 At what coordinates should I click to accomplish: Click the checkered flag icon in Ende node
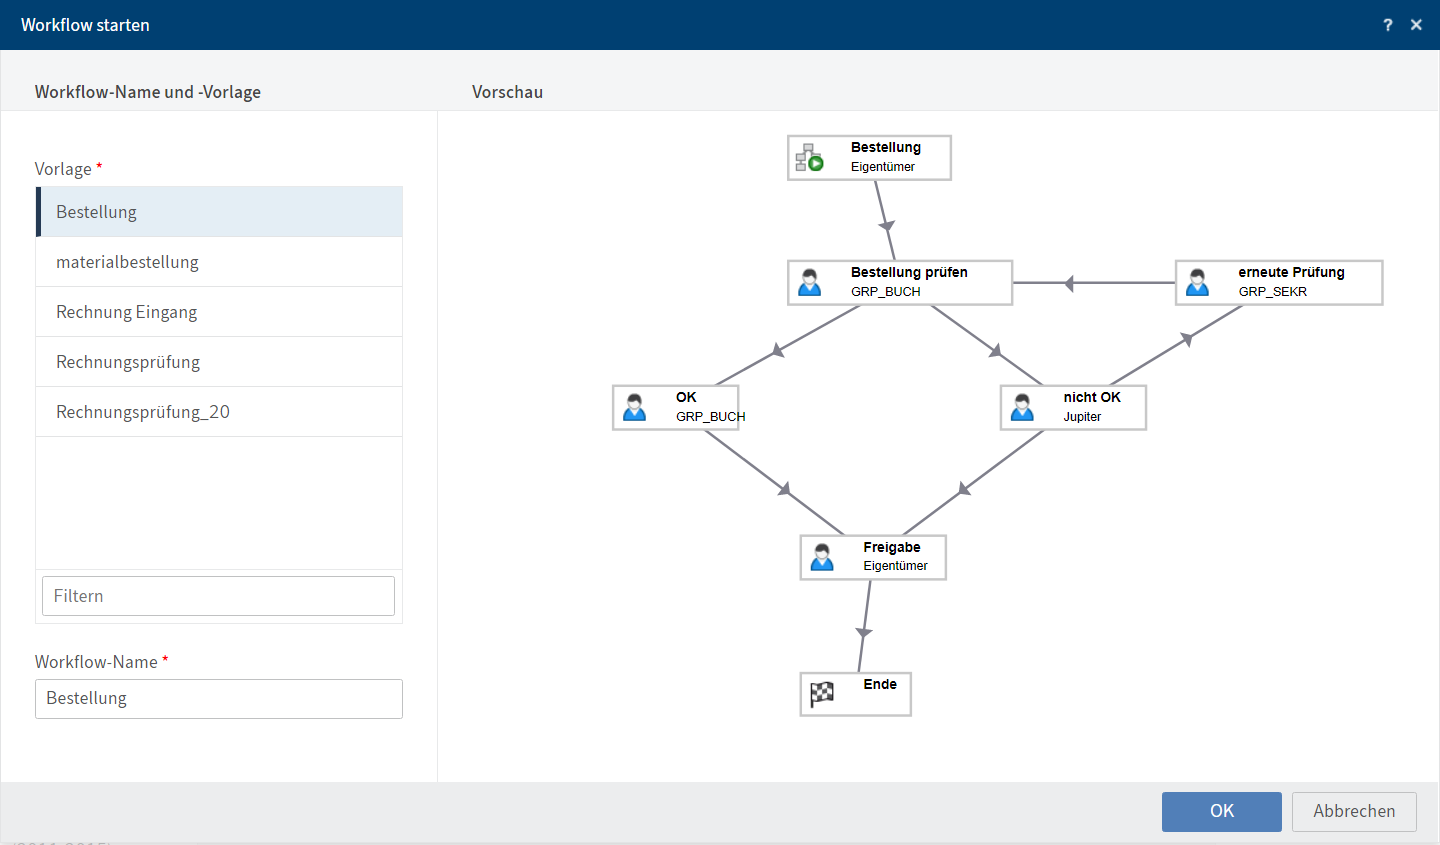coord(822,694)
